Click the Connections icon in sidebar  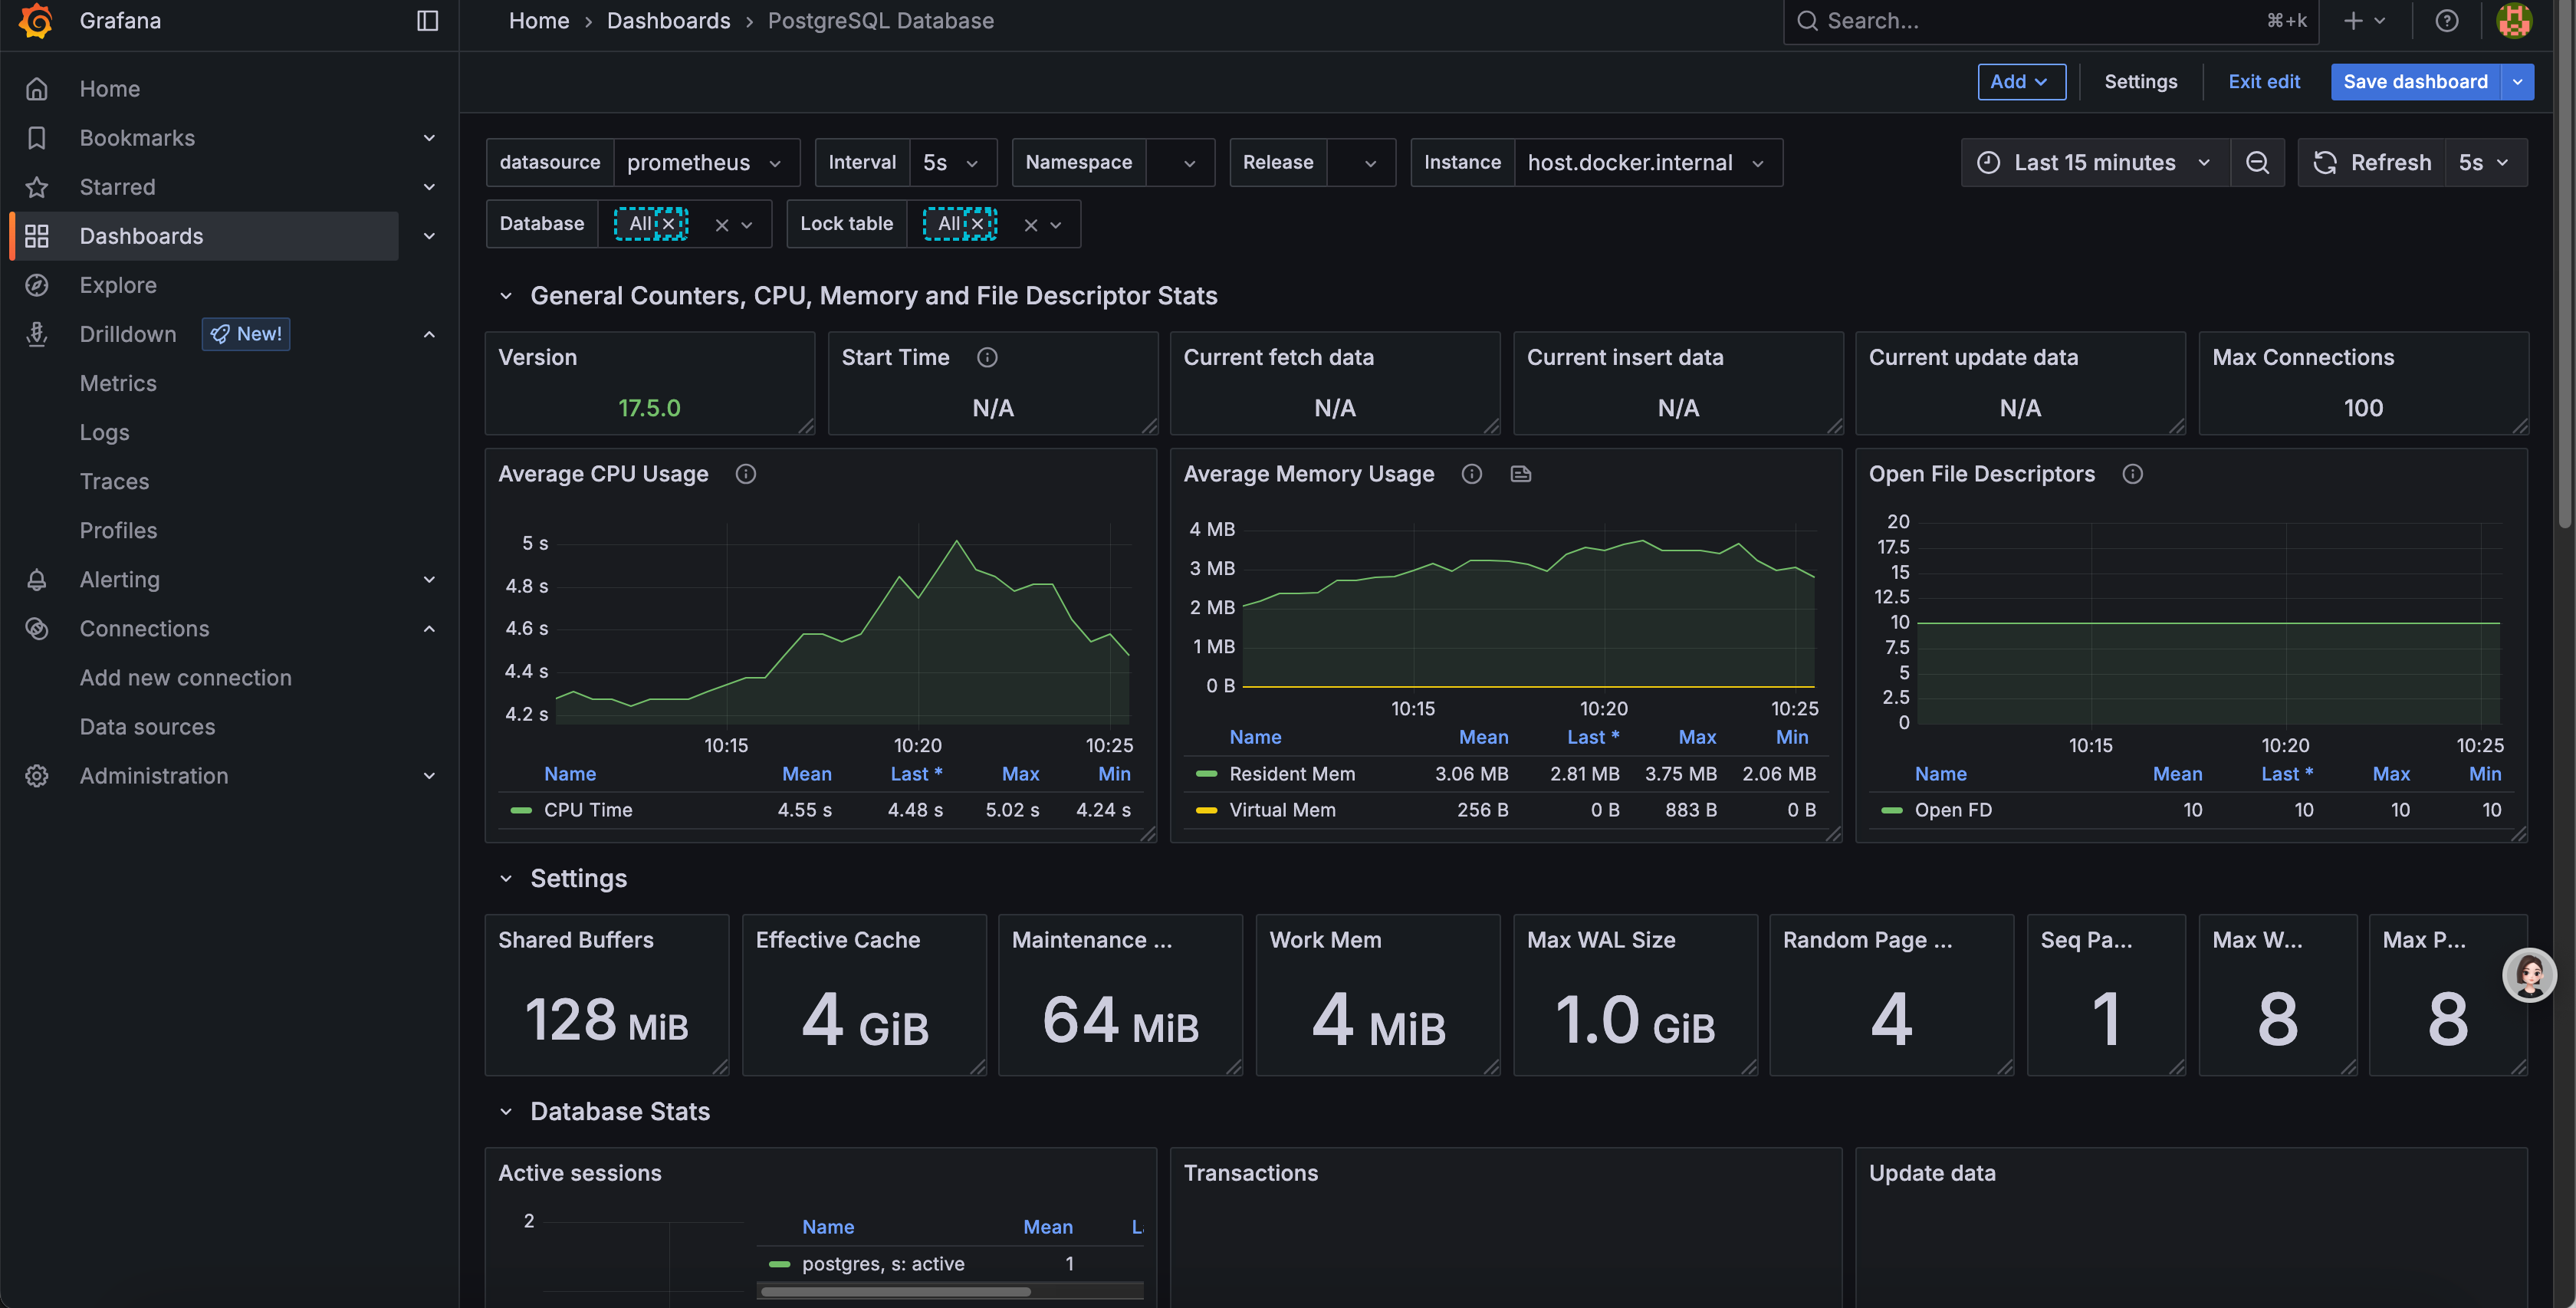(37, 629)
